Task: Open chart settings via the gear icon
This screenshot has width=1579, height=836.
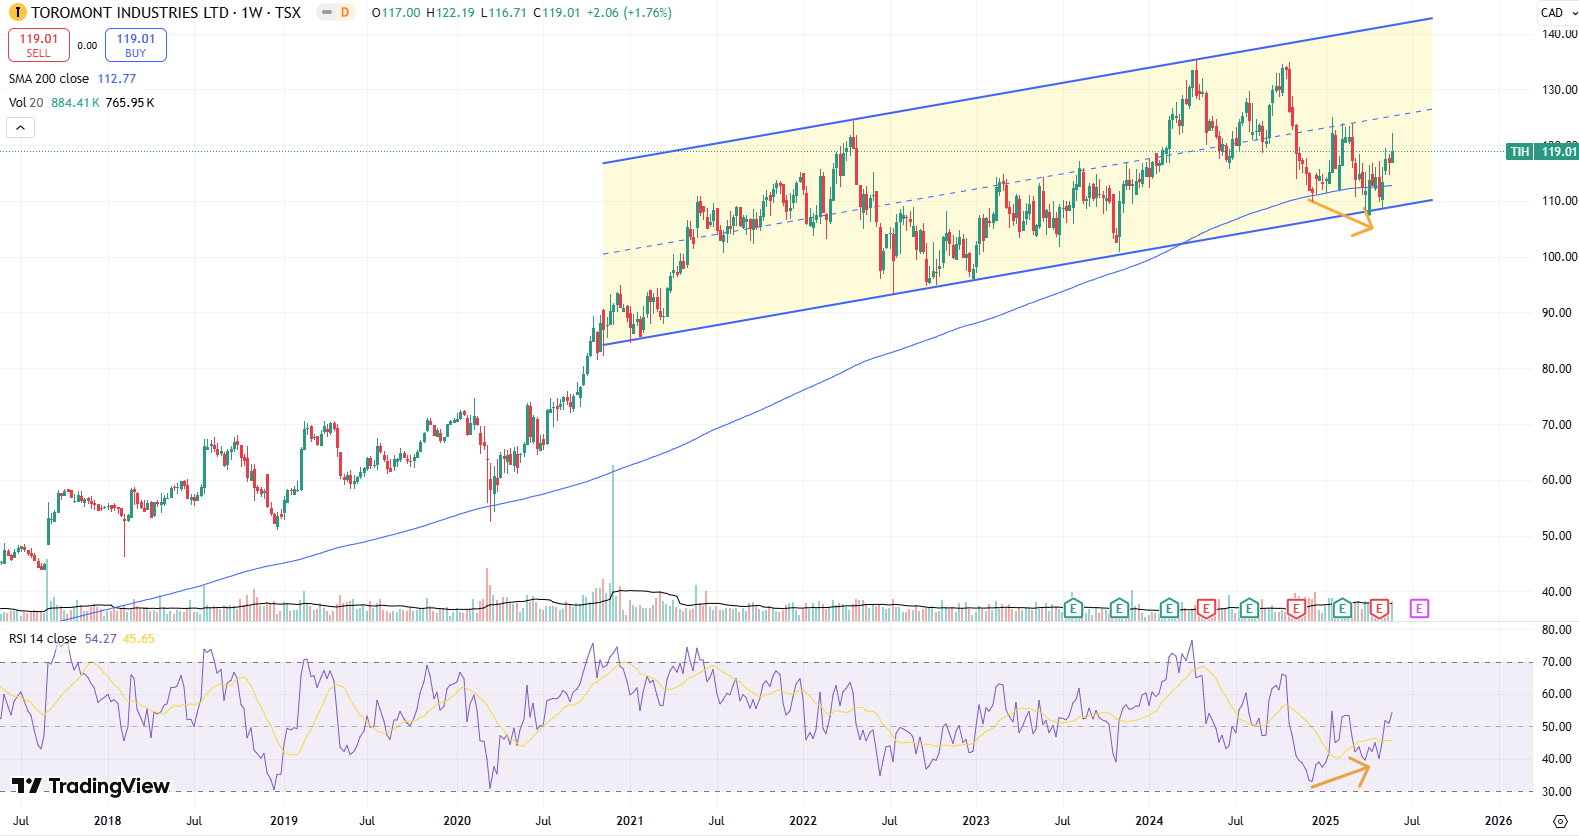Action: [1560, 821]
